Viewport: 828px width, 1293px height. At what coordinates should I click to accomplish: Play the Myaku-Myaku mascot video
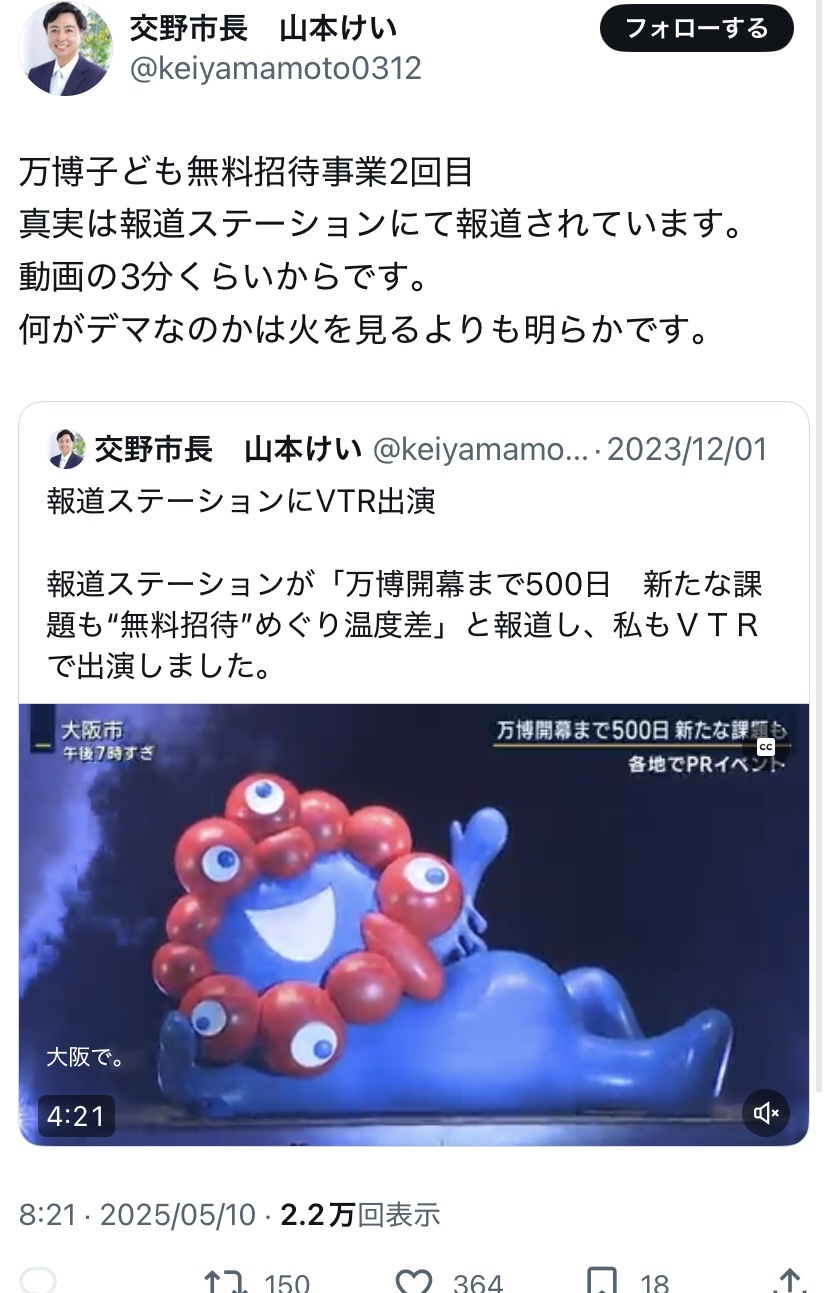click(414, 924)
